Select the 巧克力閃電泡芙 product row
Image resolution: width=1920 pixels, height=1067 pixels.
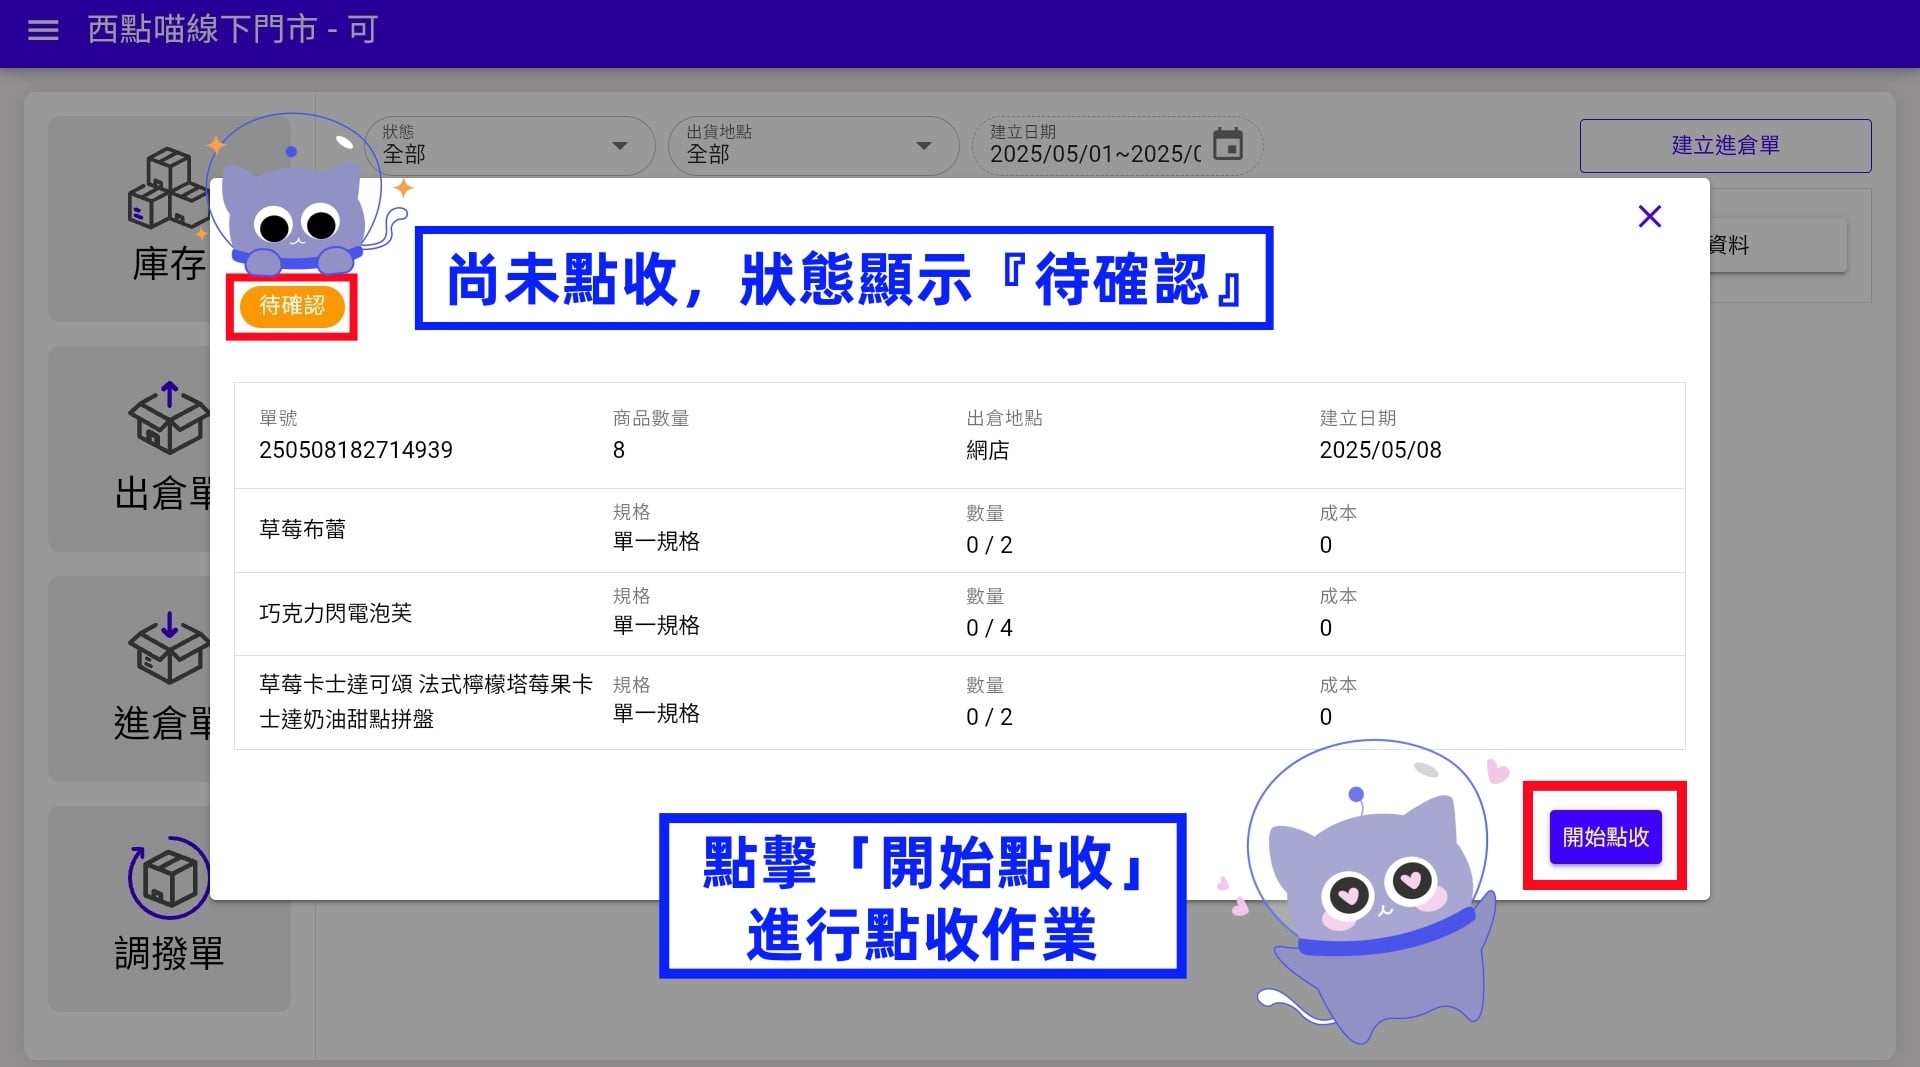[959, 613]
